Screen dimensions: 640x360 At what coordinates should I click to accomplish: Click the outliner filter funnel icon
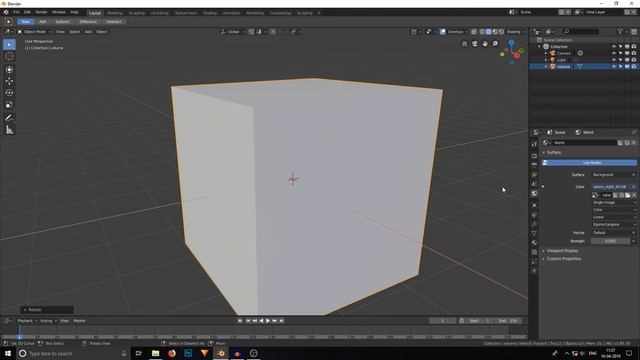[620, 31]
